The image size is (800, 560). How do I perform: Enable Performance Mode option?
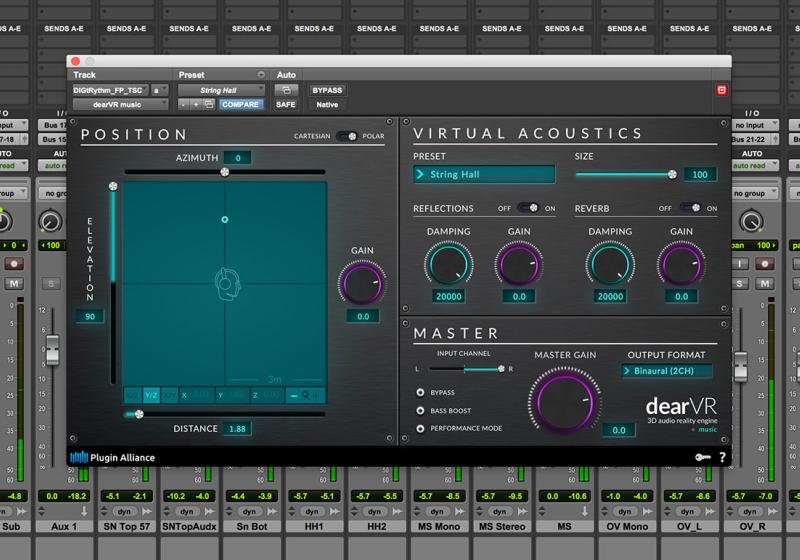click(421, 428)
